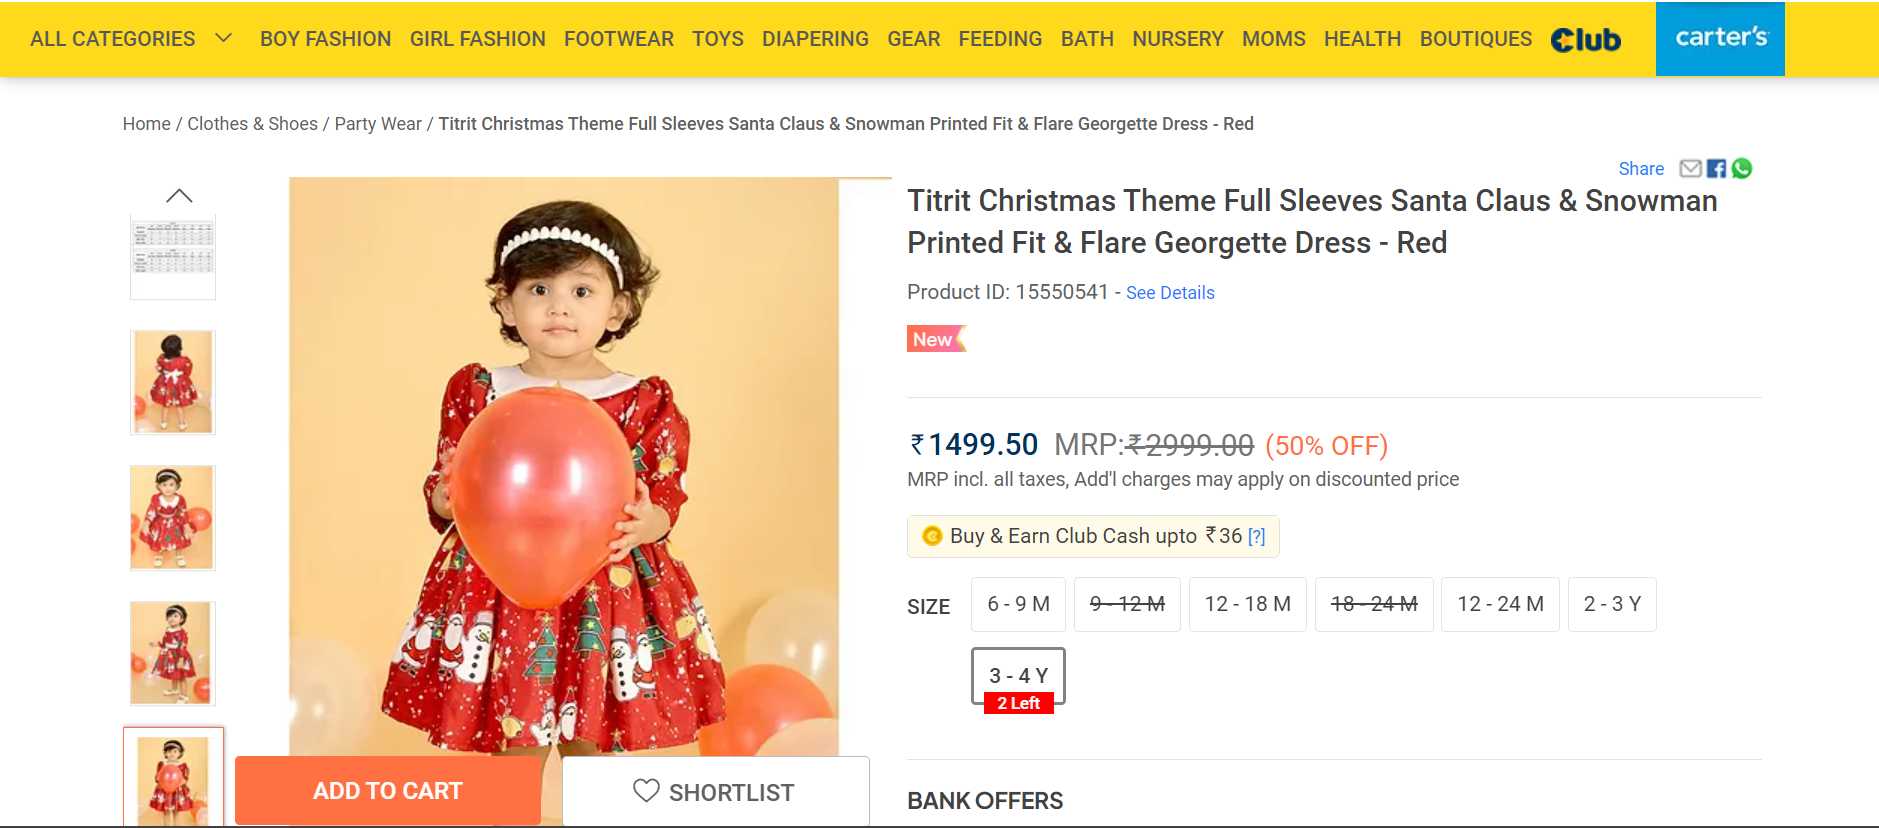Add the dress to cart
Image resolution: width=1879 pixels, height=828 pixels.
tap(388, 791)
